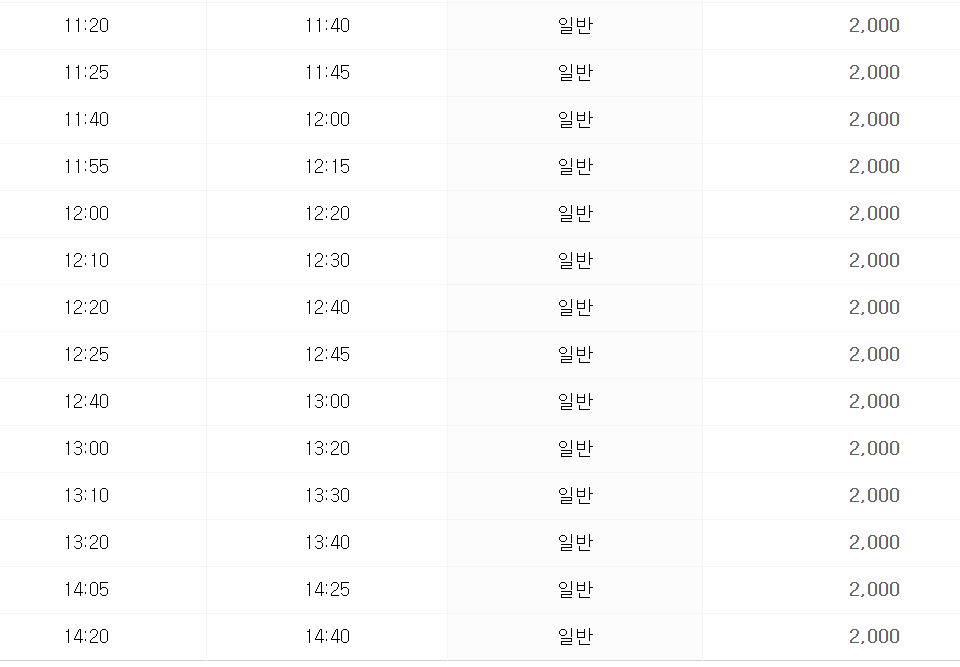
Task: Click the 11:45 arrival time
Action: point(328,72)
